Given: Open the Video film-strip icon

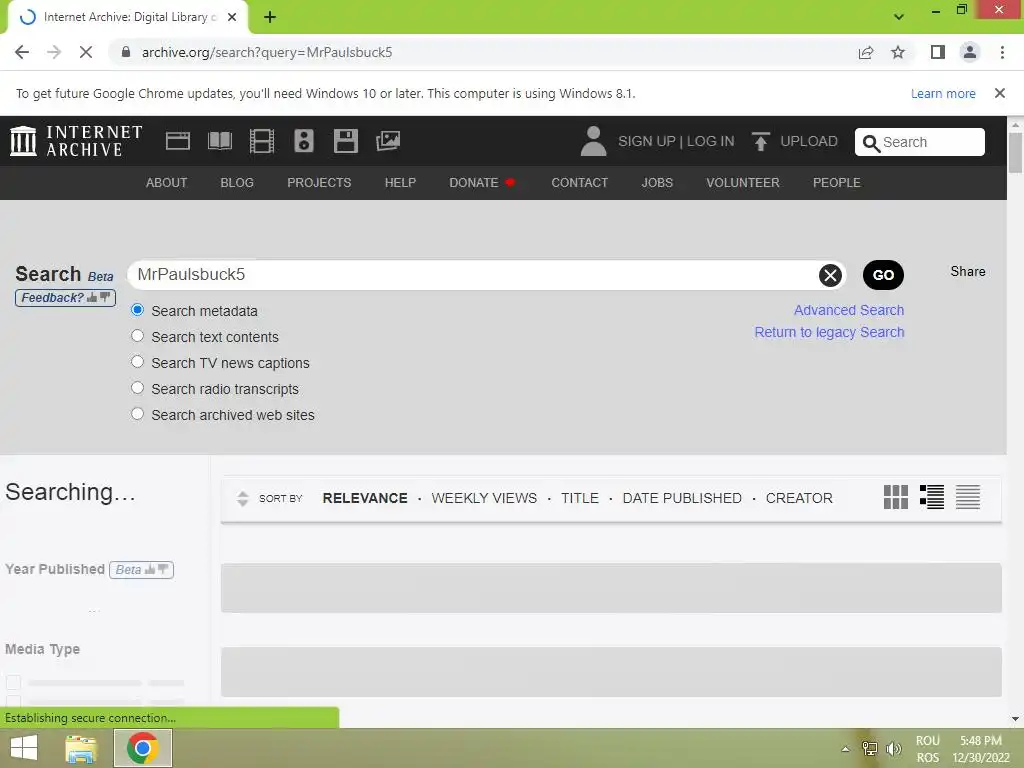Looking at the screenshot, I should [x=262, y=141].
